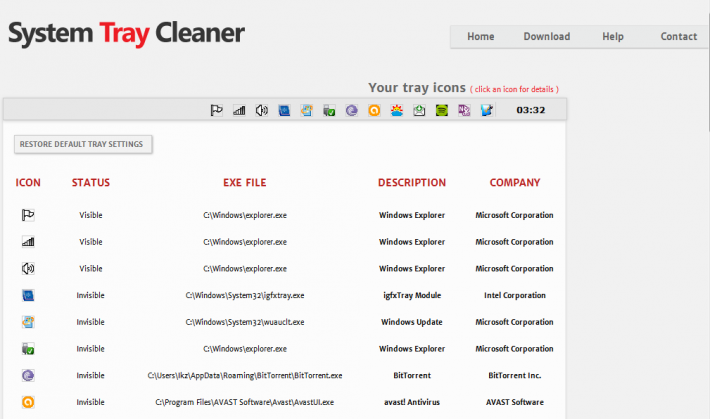Click the Windows Update description

coord(412,322)
